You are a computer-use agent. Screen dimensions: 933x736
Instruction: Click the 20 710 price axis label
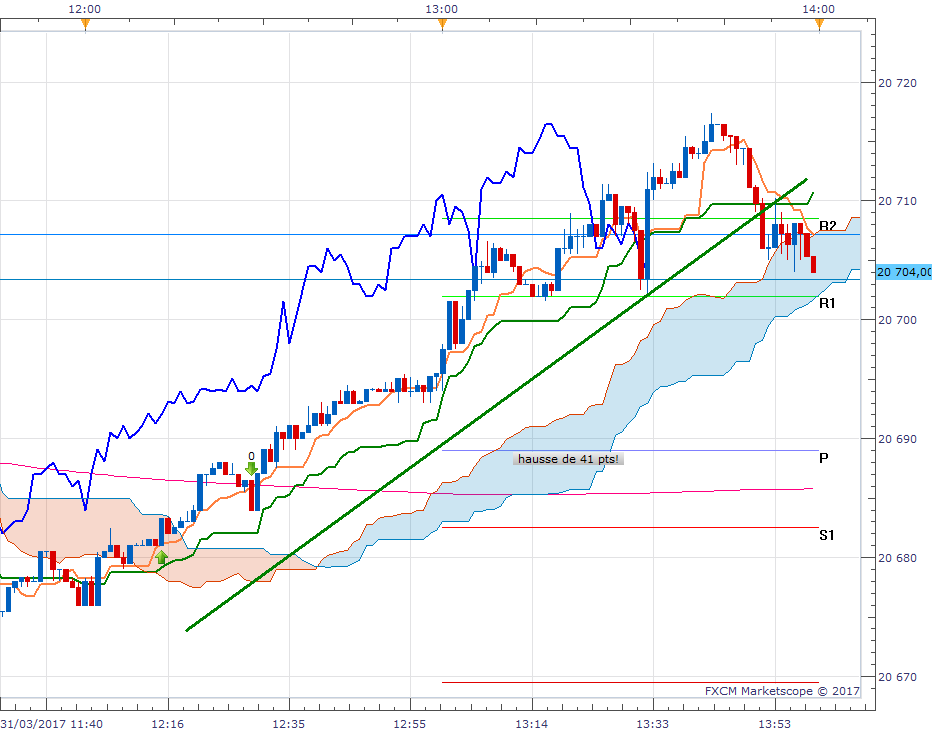(x=897, y=201)
